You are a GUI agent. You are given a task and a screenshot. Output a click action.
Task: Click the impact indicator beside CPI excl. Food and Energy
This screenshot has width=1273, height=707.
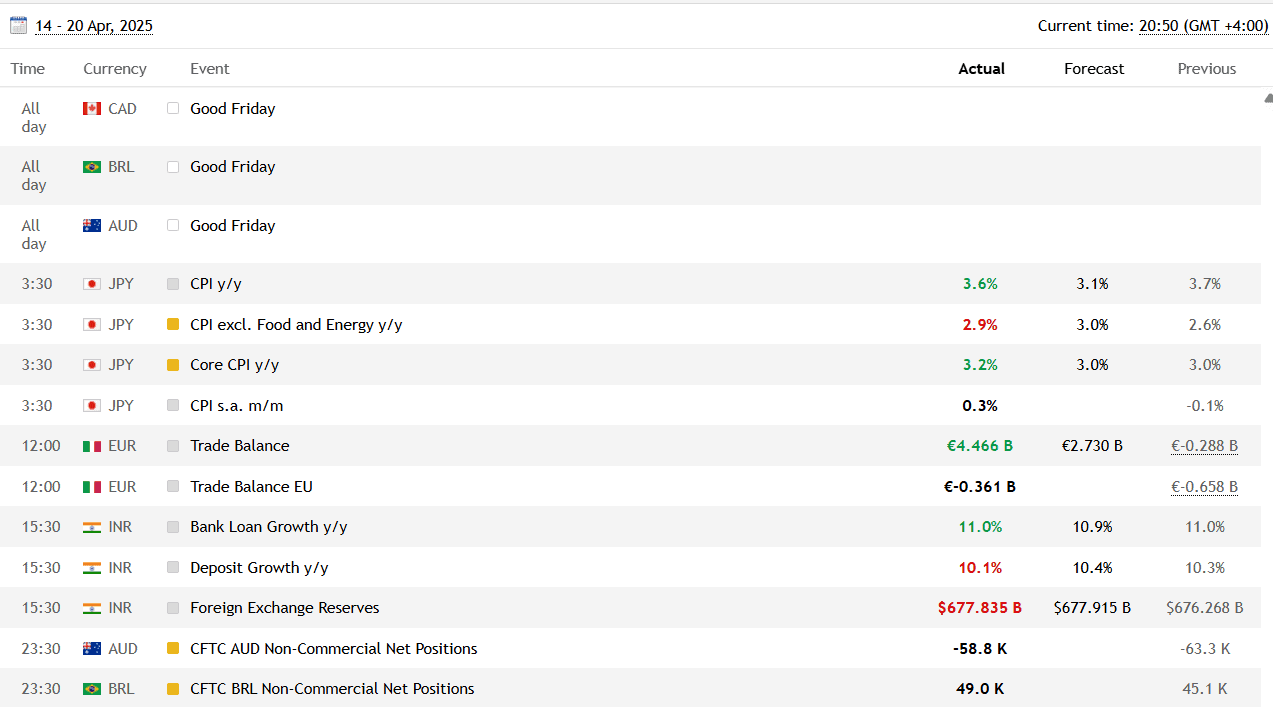[x=171, y=324]
